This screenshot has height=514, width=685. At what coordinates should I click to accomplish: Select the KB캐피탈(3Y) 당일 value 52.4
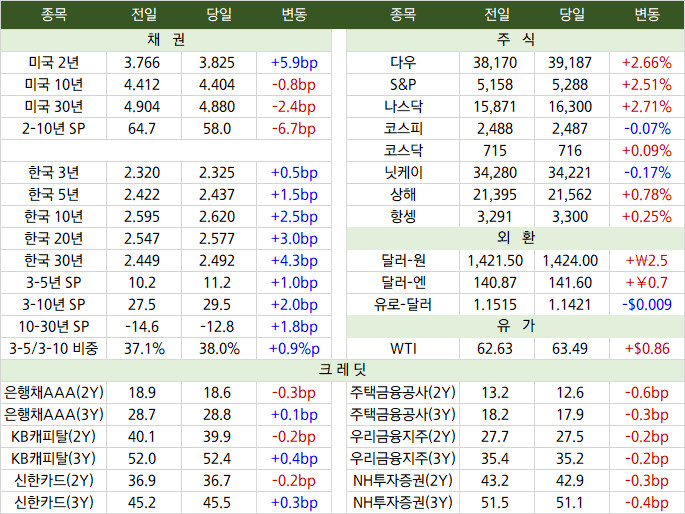pos(217,459)
